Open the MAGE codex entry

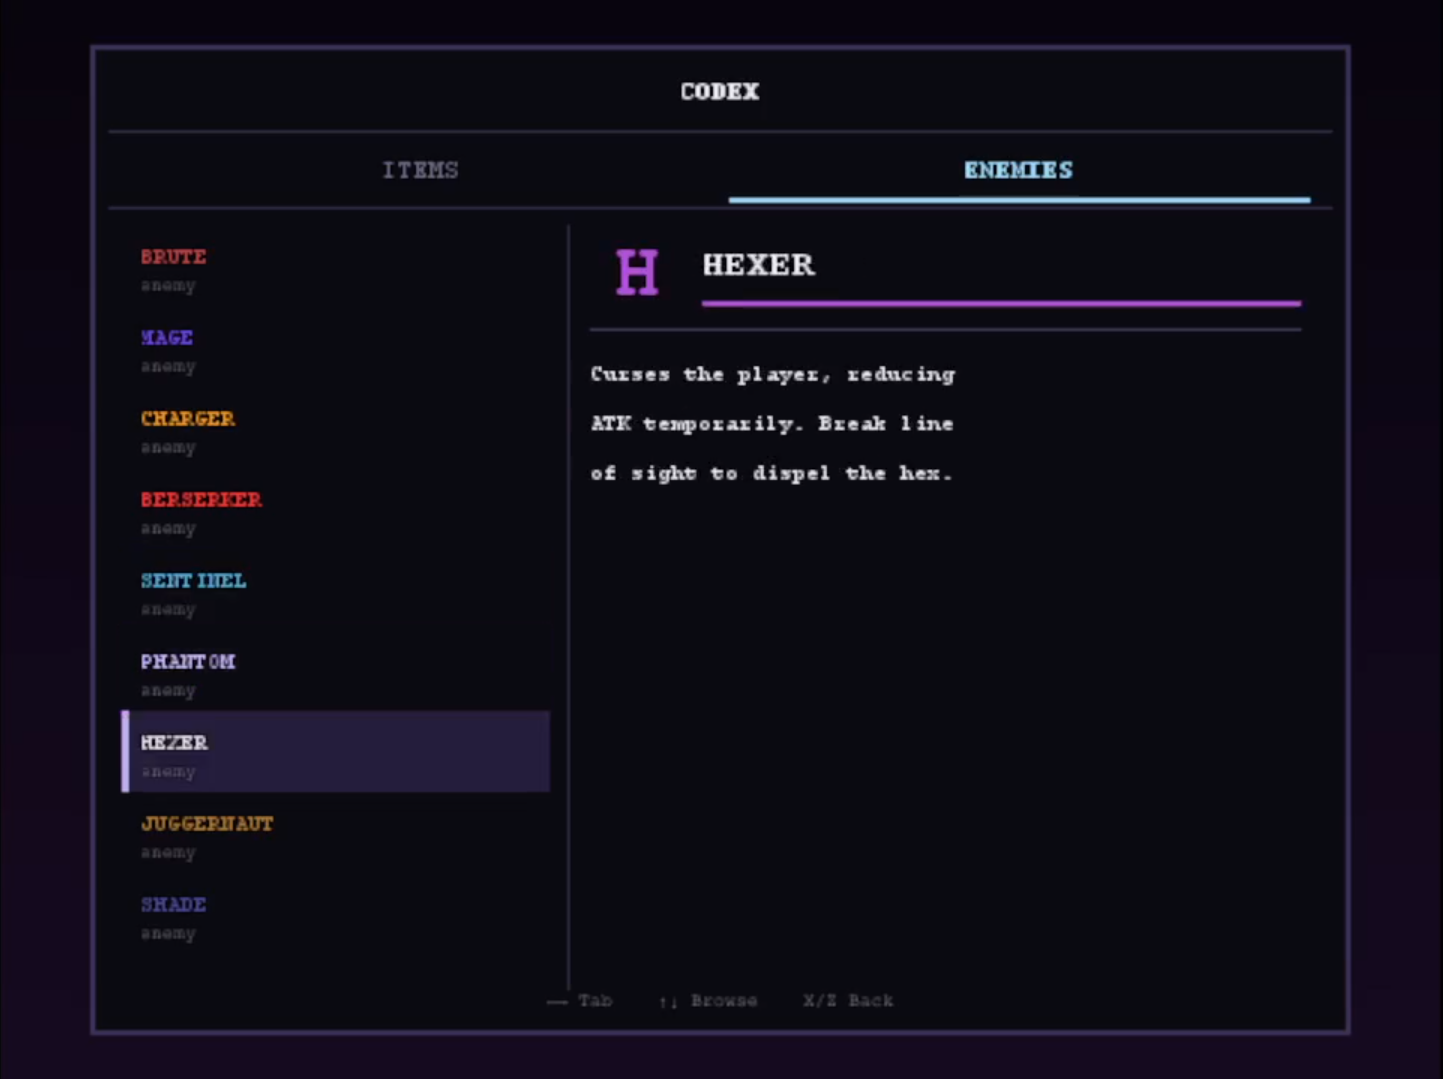click(x=335, y=351)
